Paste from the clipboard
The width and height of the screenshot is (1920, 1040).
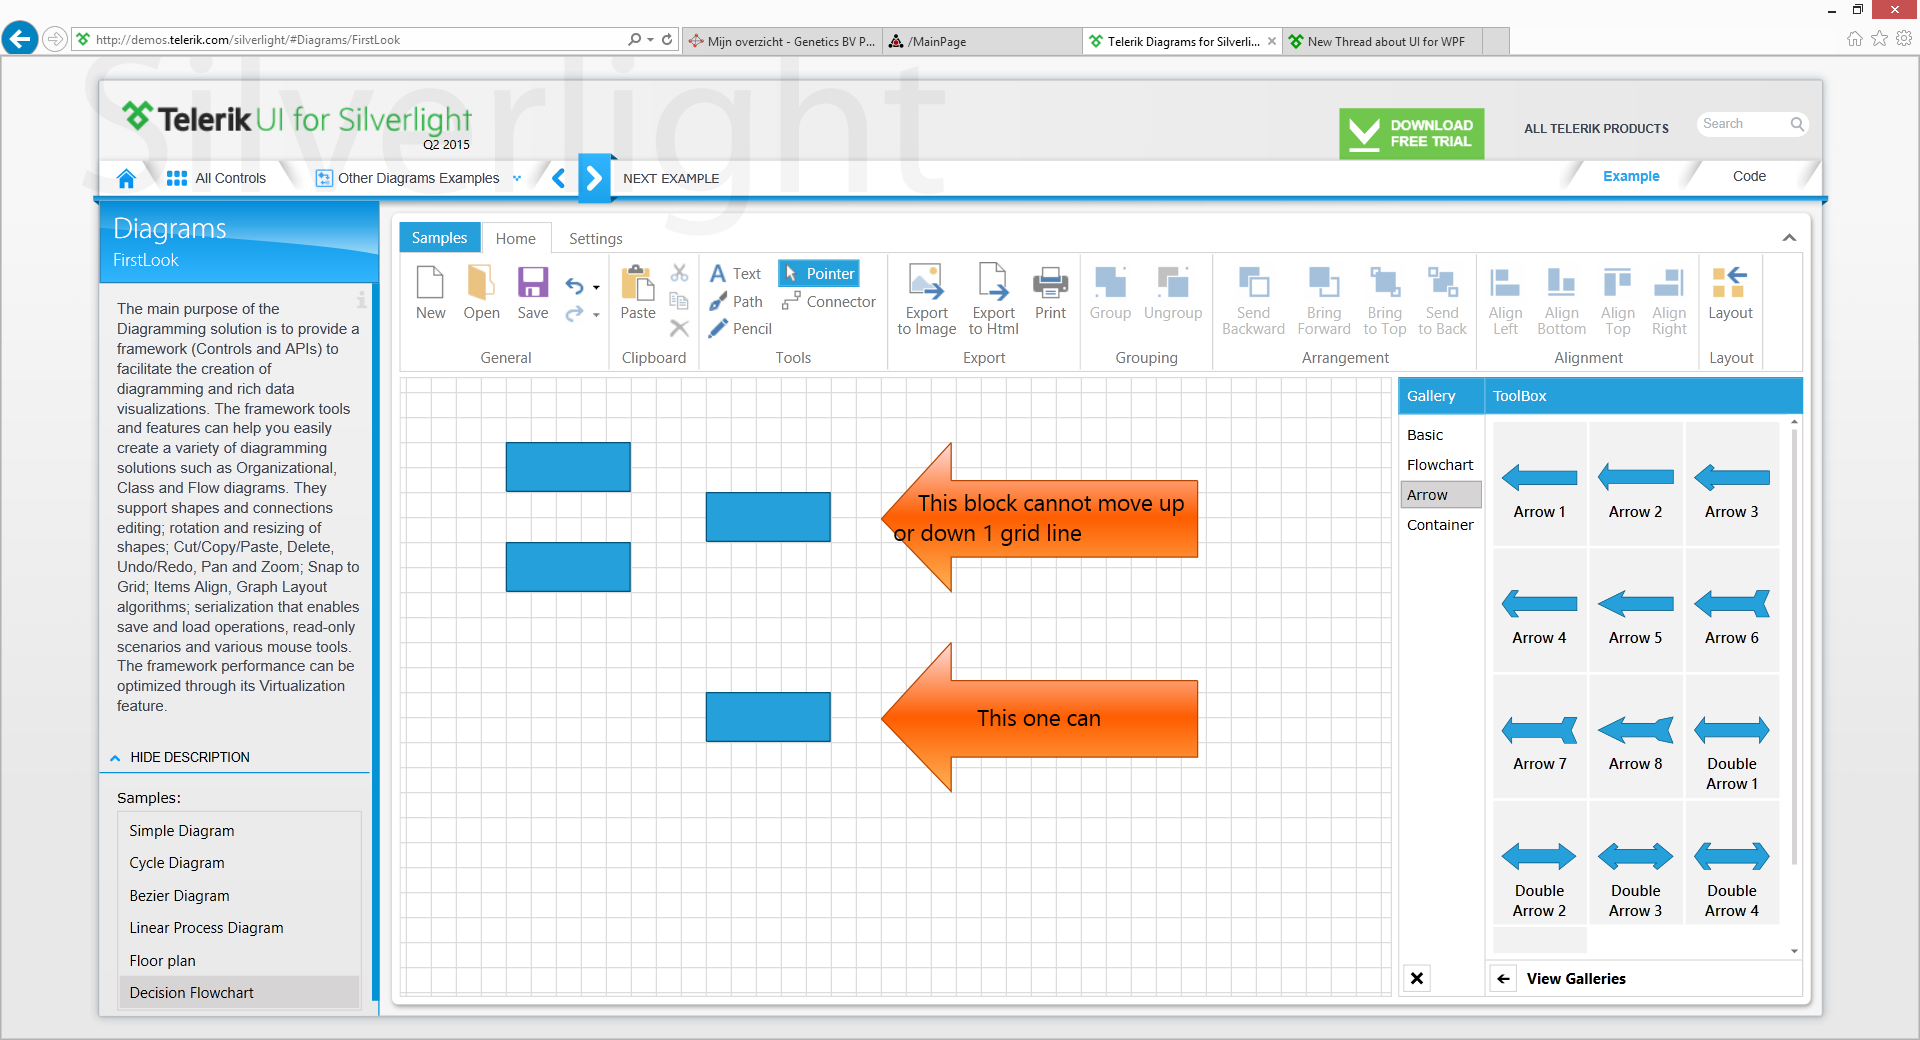(638, 293)
